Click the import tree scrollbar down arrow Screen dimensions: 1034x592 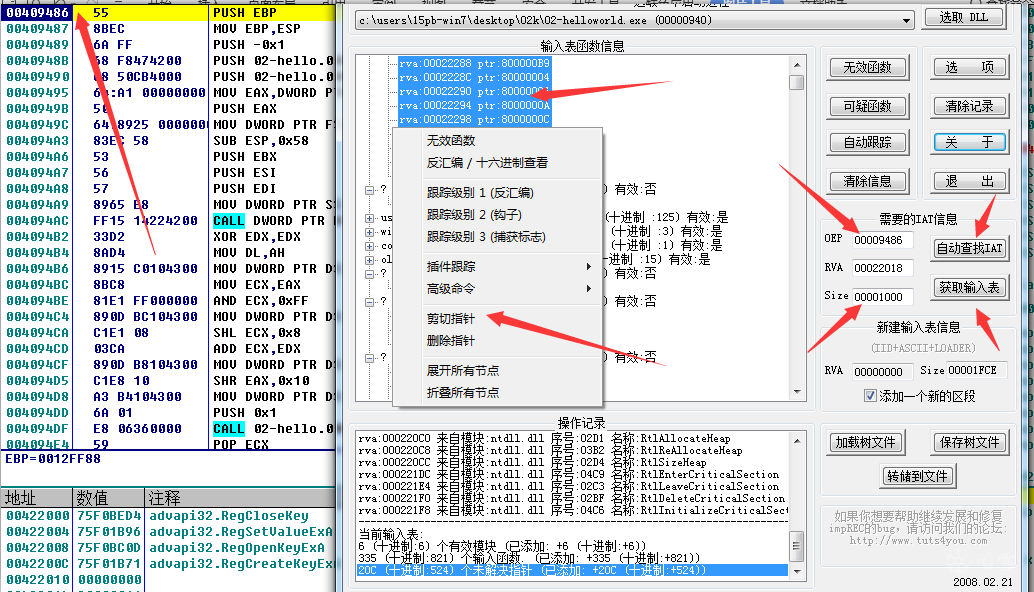[797, 392]
